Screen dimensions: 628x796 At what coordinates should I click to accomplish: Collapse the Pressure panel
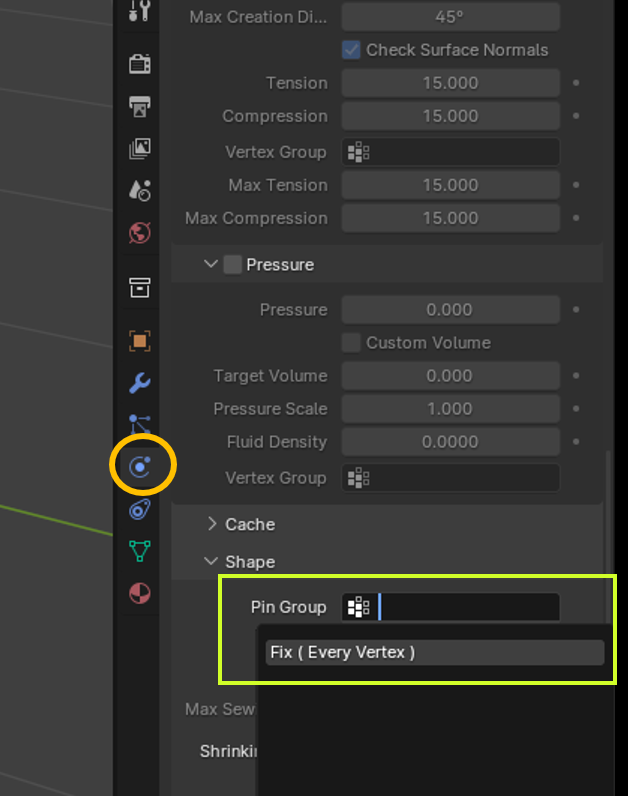click(x=211, y=264)
